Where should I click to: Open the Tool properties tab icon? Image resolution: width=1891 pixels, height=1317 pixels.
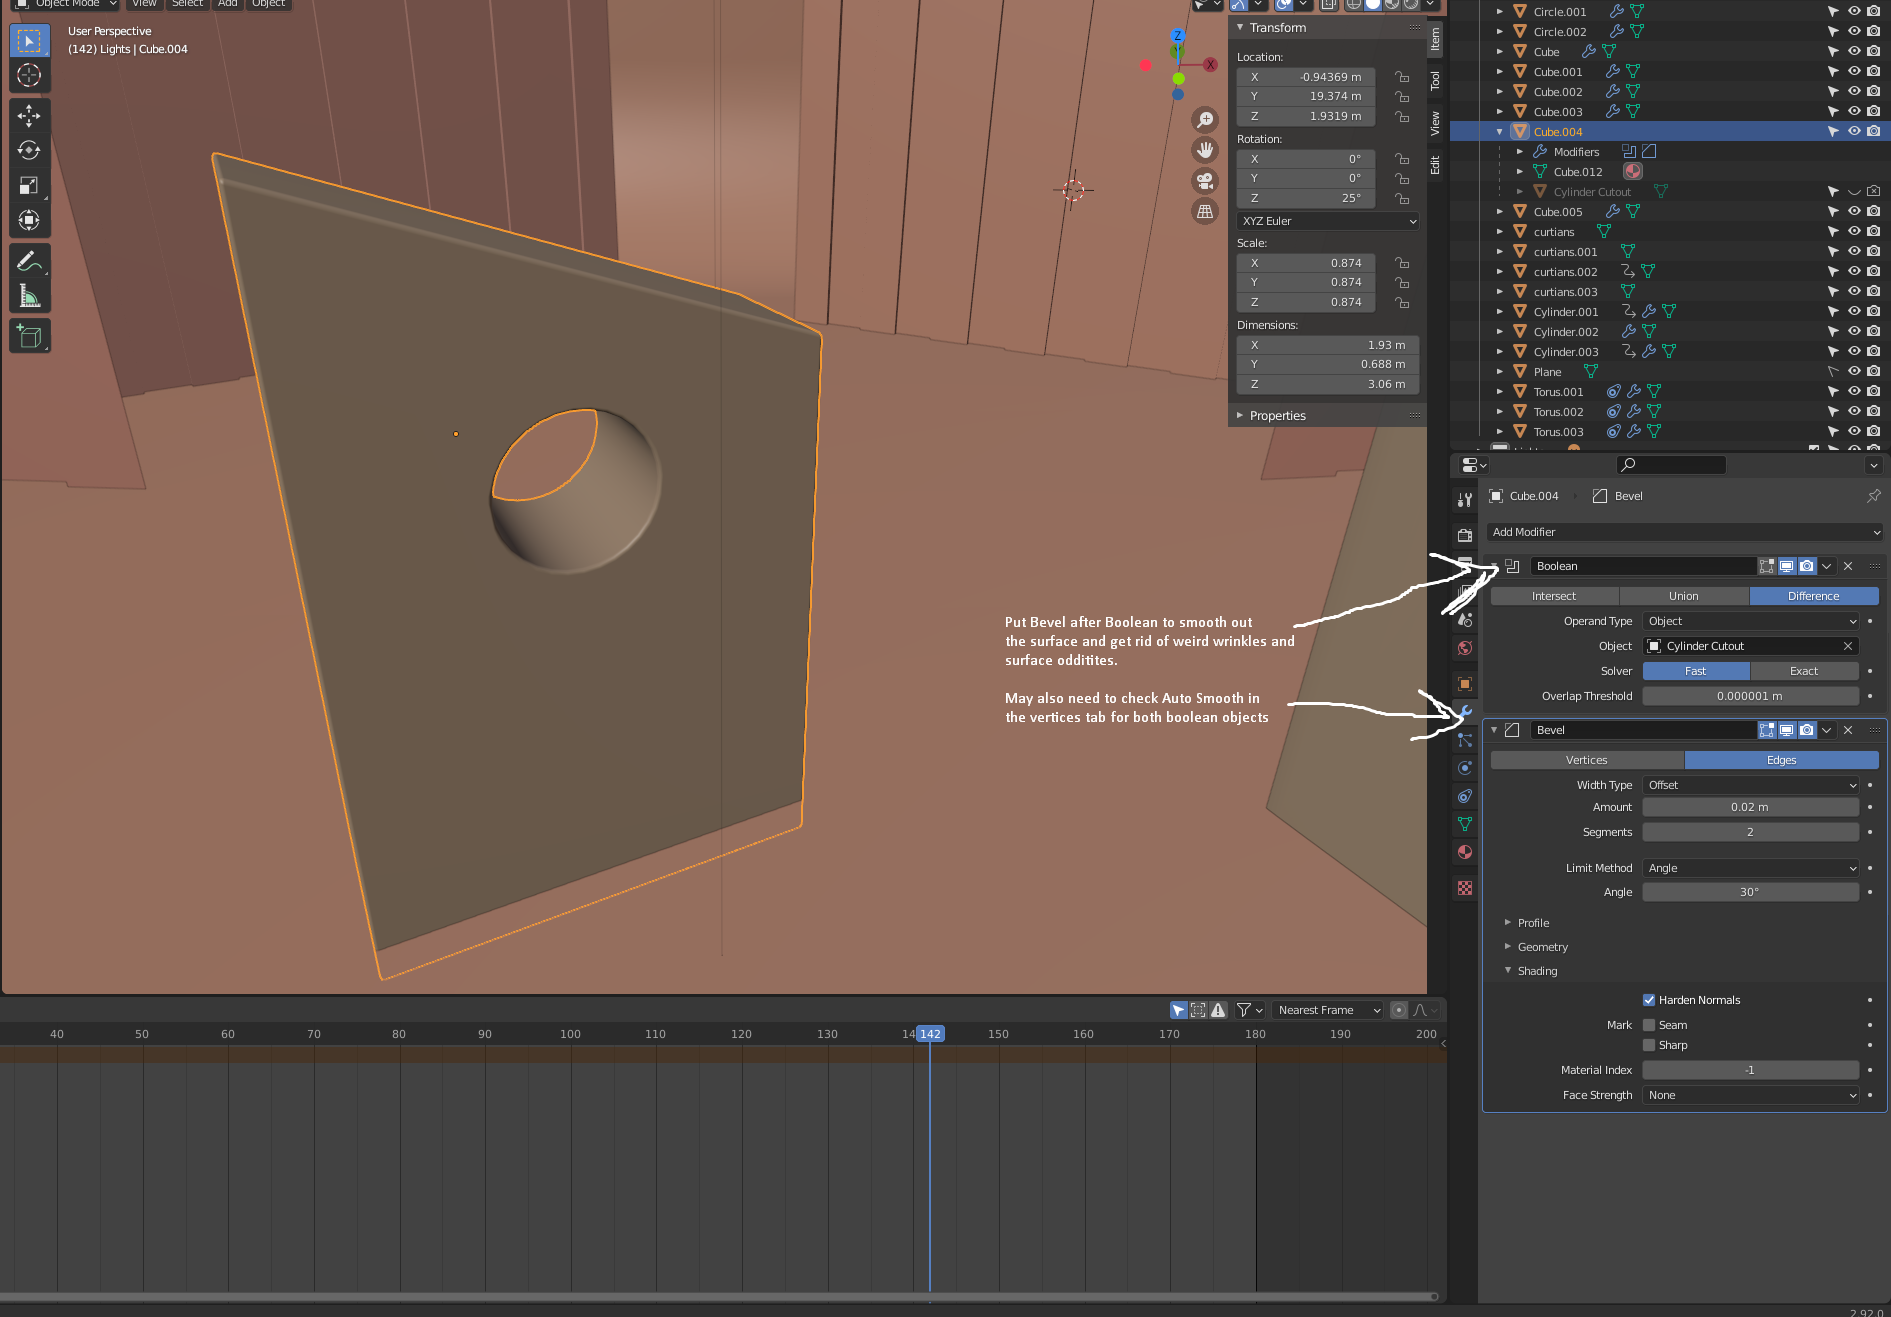click(1465, 499)
